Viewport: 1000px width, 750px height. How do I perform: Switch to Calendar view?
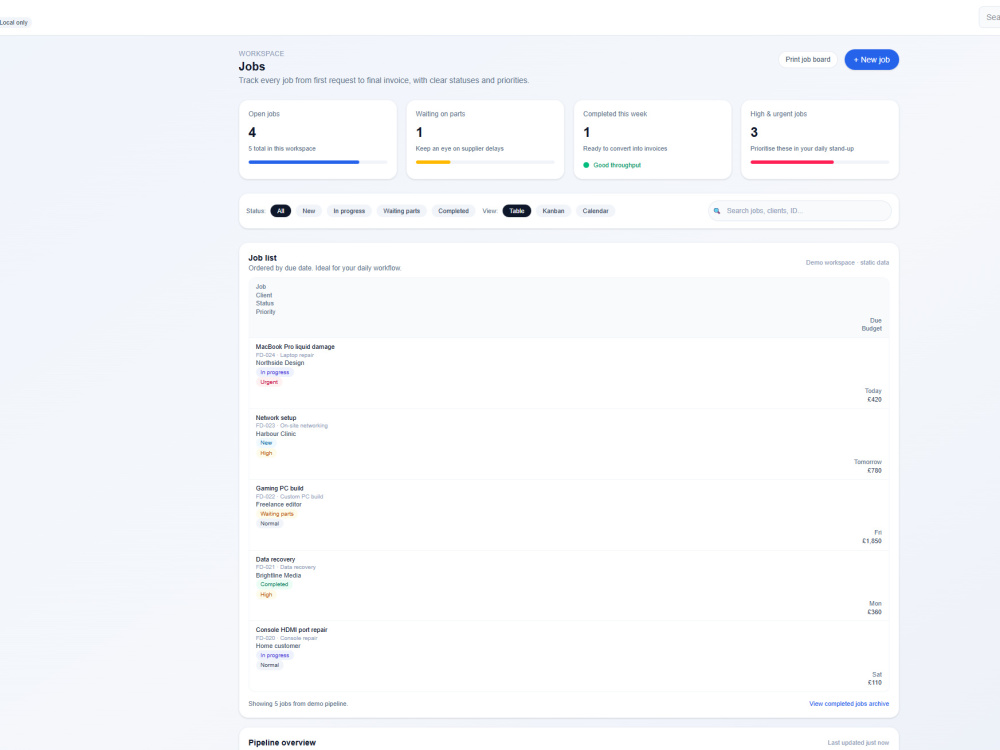[x=595, y=211]
